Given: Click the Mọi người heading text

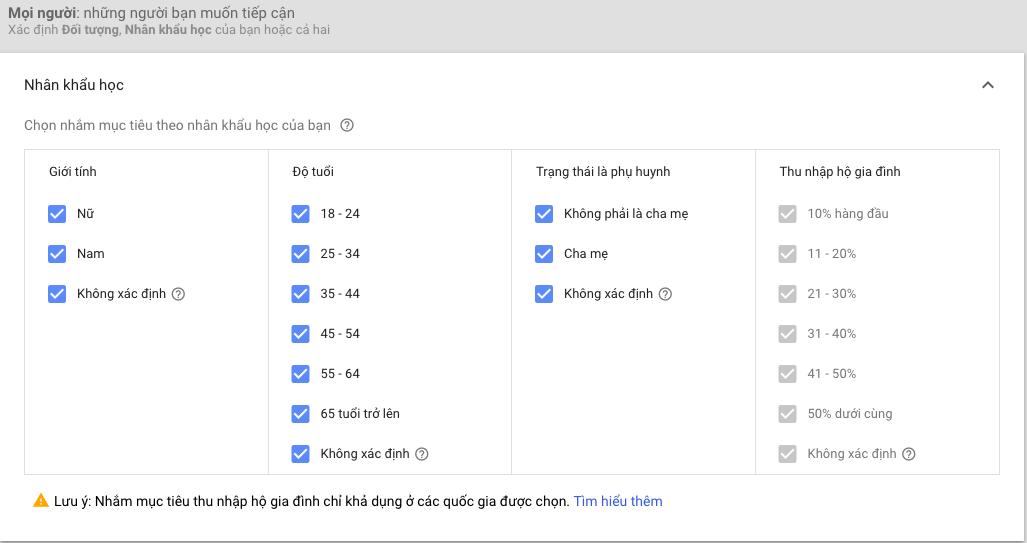Looking at the screenshot, I should click(x=151, y=12).
